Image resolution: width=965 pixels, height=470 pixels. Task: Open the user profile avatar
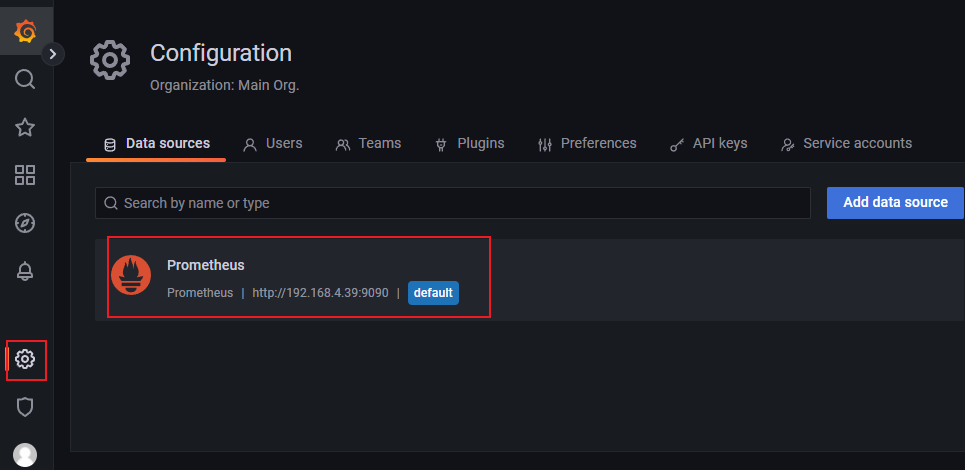25,455
